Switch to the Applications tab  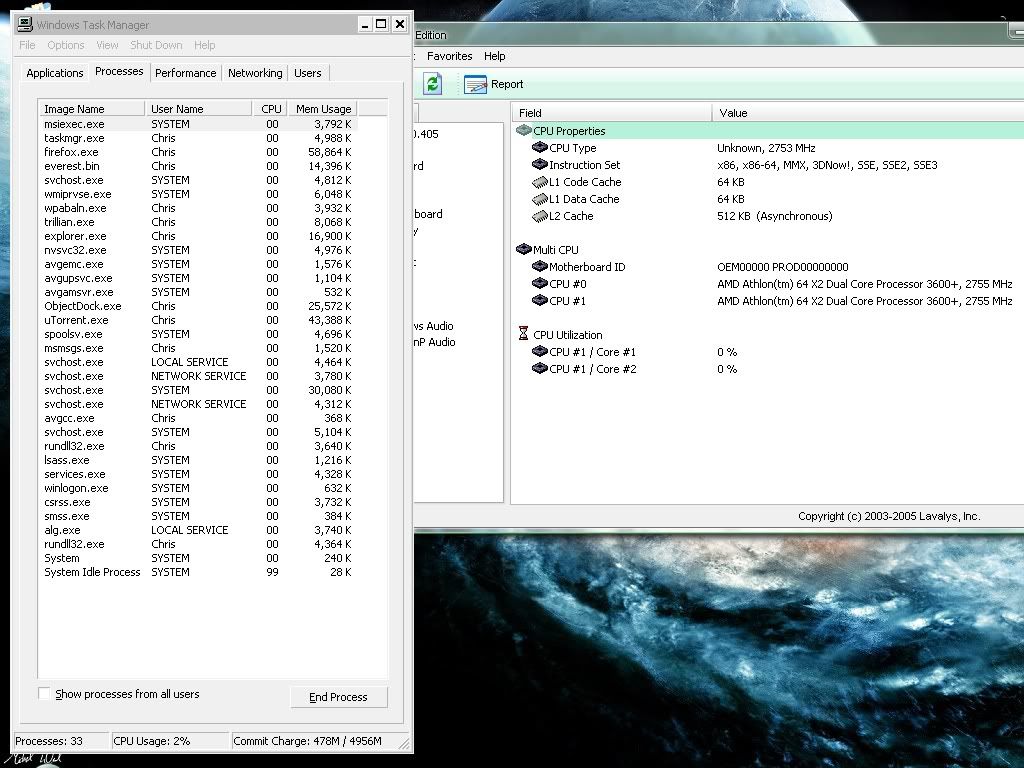coord(55,73)
